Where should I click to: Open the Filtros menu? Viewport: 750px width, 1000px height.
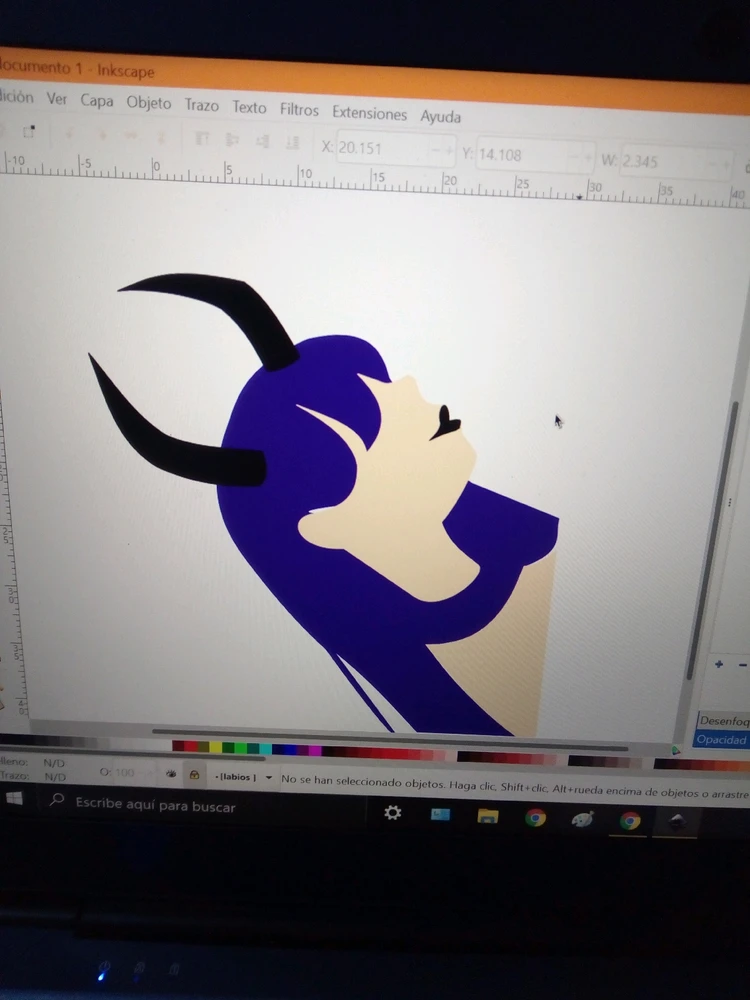point(299,110)
